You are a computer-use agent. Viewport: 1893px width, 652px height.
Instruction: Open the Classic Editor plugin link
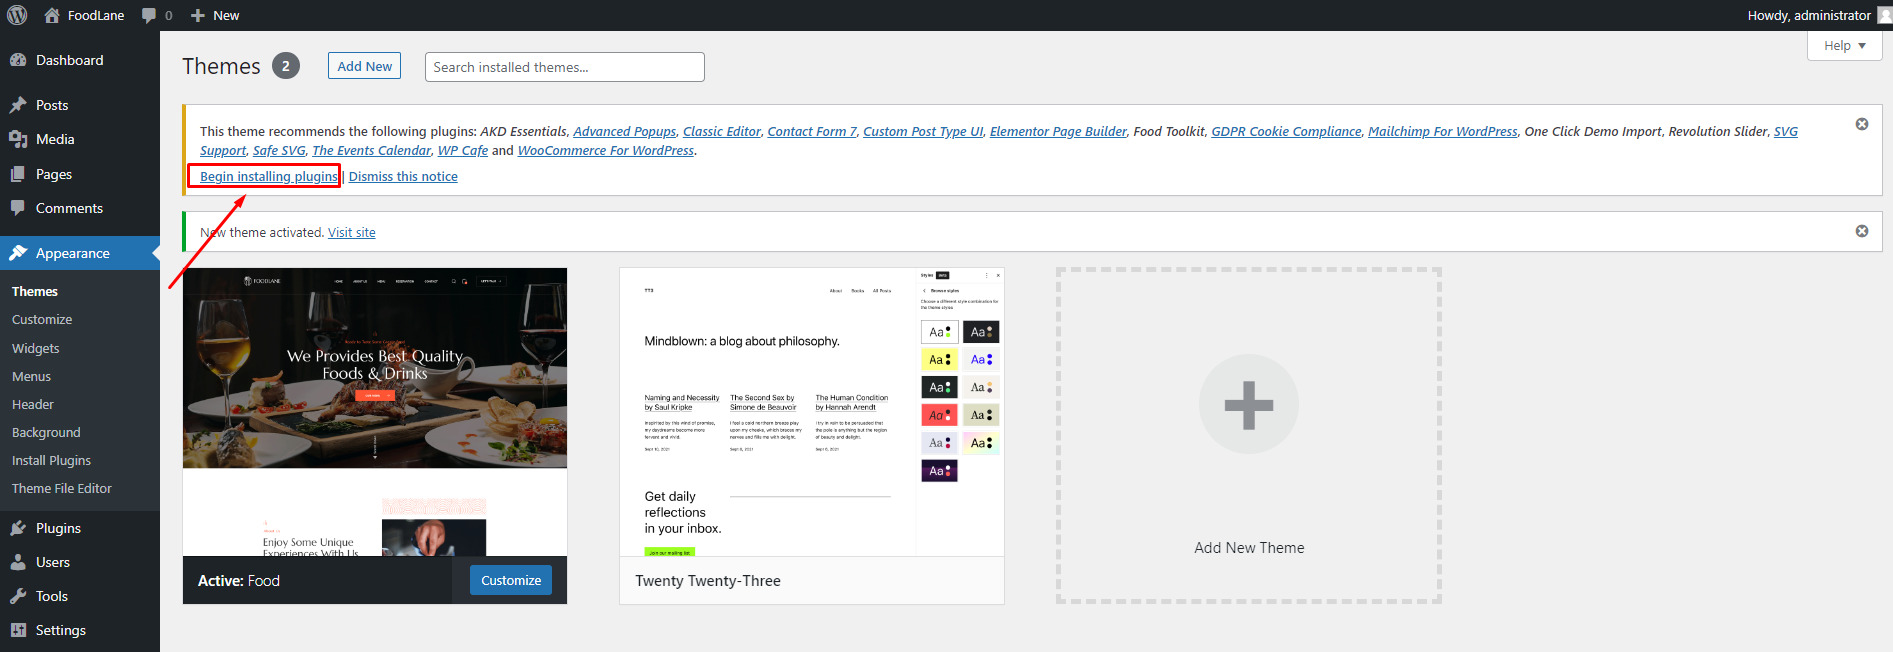point(722,131)
